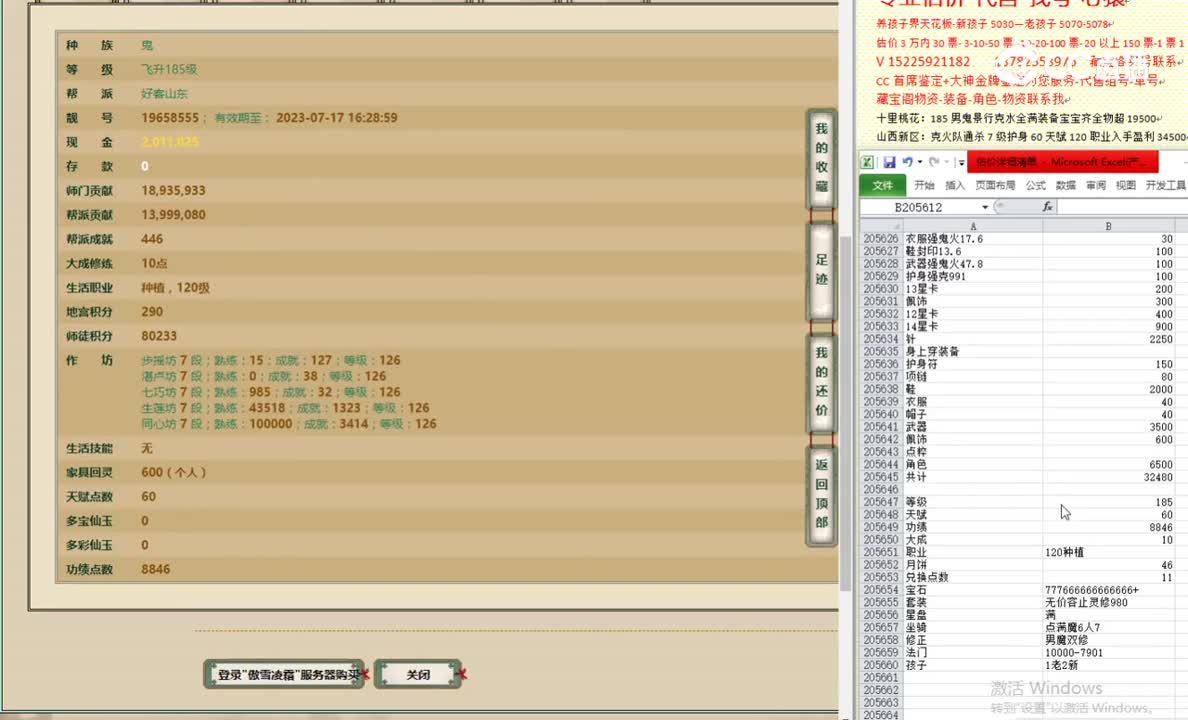
Task: Select column B header in Excel
Action: tap(1108, 226)
